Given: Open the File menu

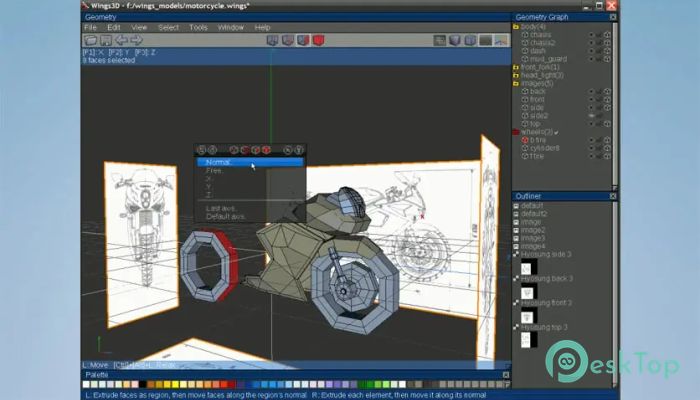Looking at the screenshot, I should pyautogui.click(x=91, y=27).
